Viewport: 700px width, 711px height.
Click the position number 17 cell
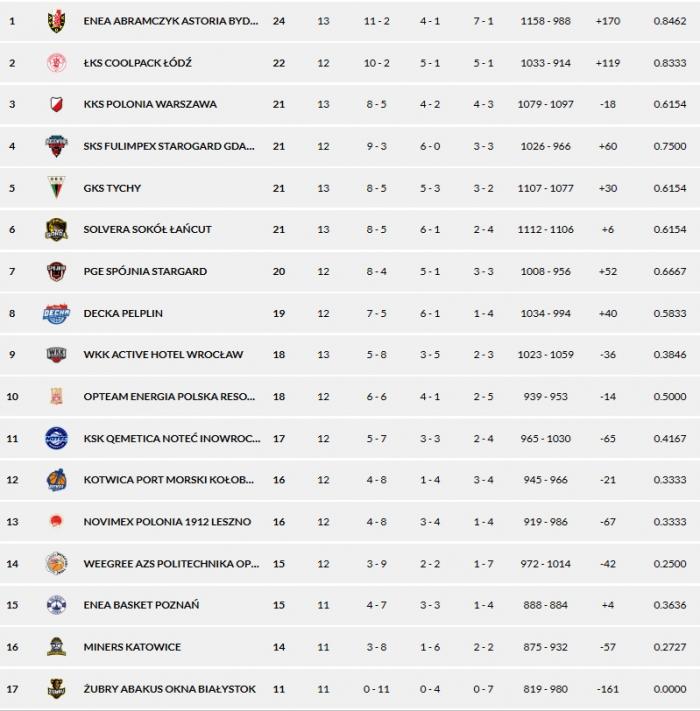[x=12, y=689]
